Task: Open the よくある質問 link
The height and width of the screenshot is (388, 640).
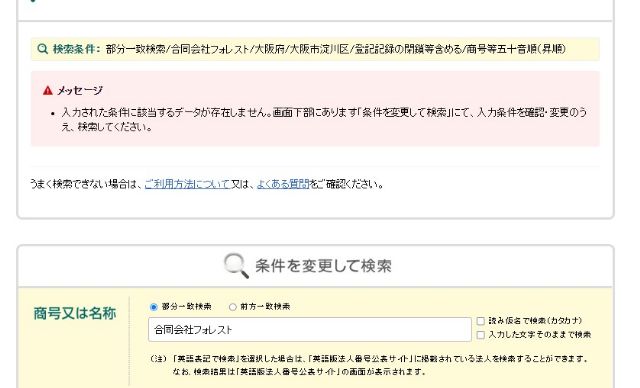Action: [283, 184]
